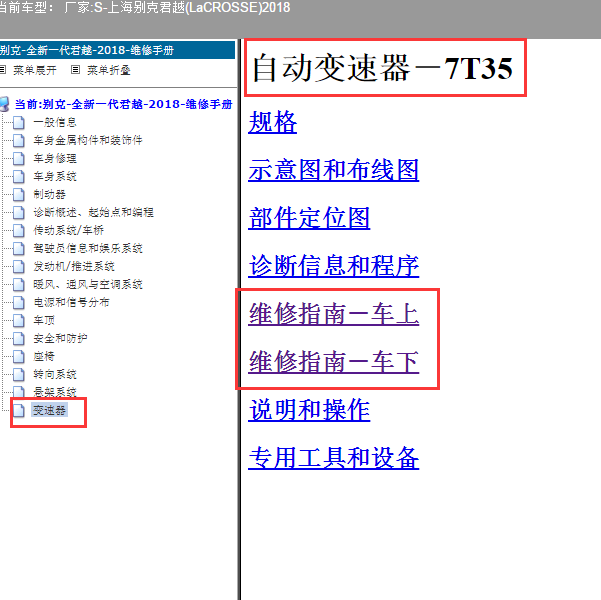The height and width of the screenshot is (600, 601).
Task: Open the 诊断信息和程序 link
Action: 333,266
